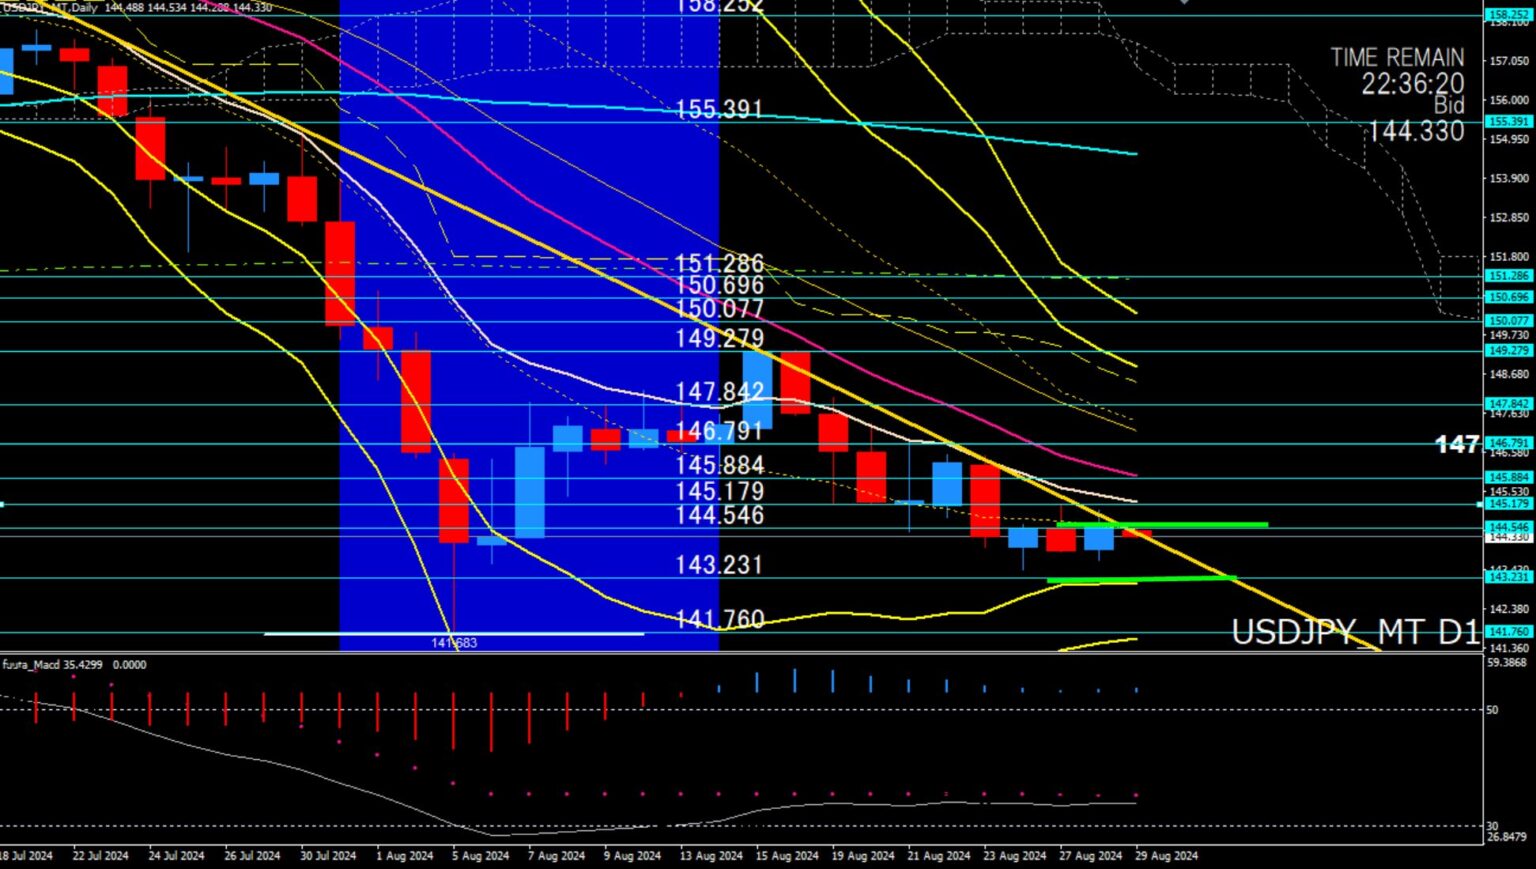Click the Bid 144.330 price text
The image size is (1536, 869).
coord(1415,131)
